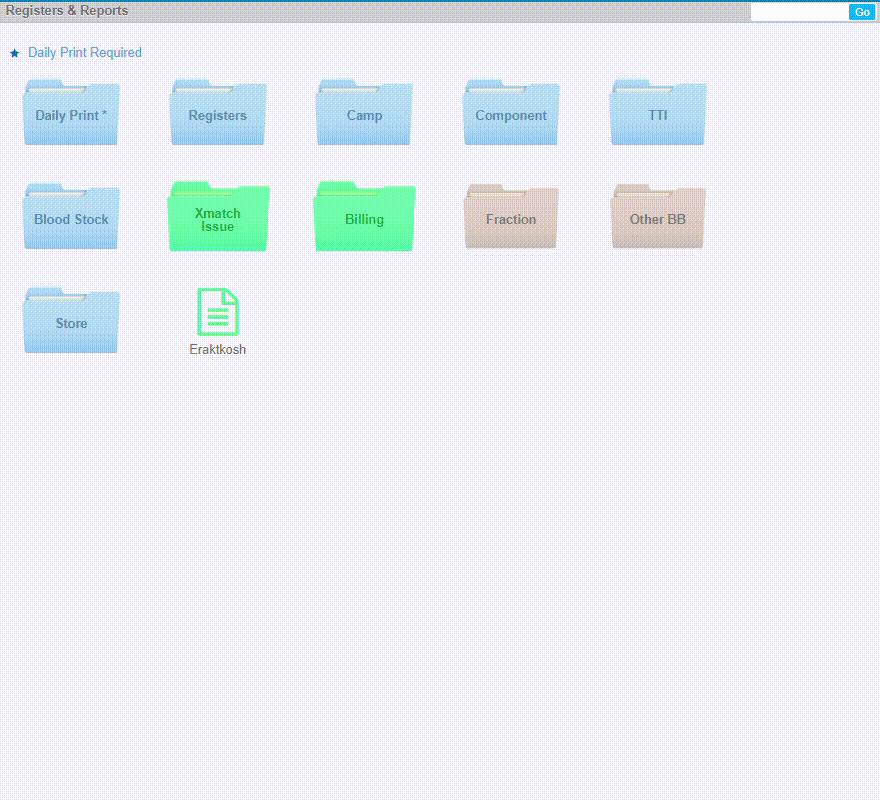
Task: Open the Registers folder
Action: tap(217, 114)
